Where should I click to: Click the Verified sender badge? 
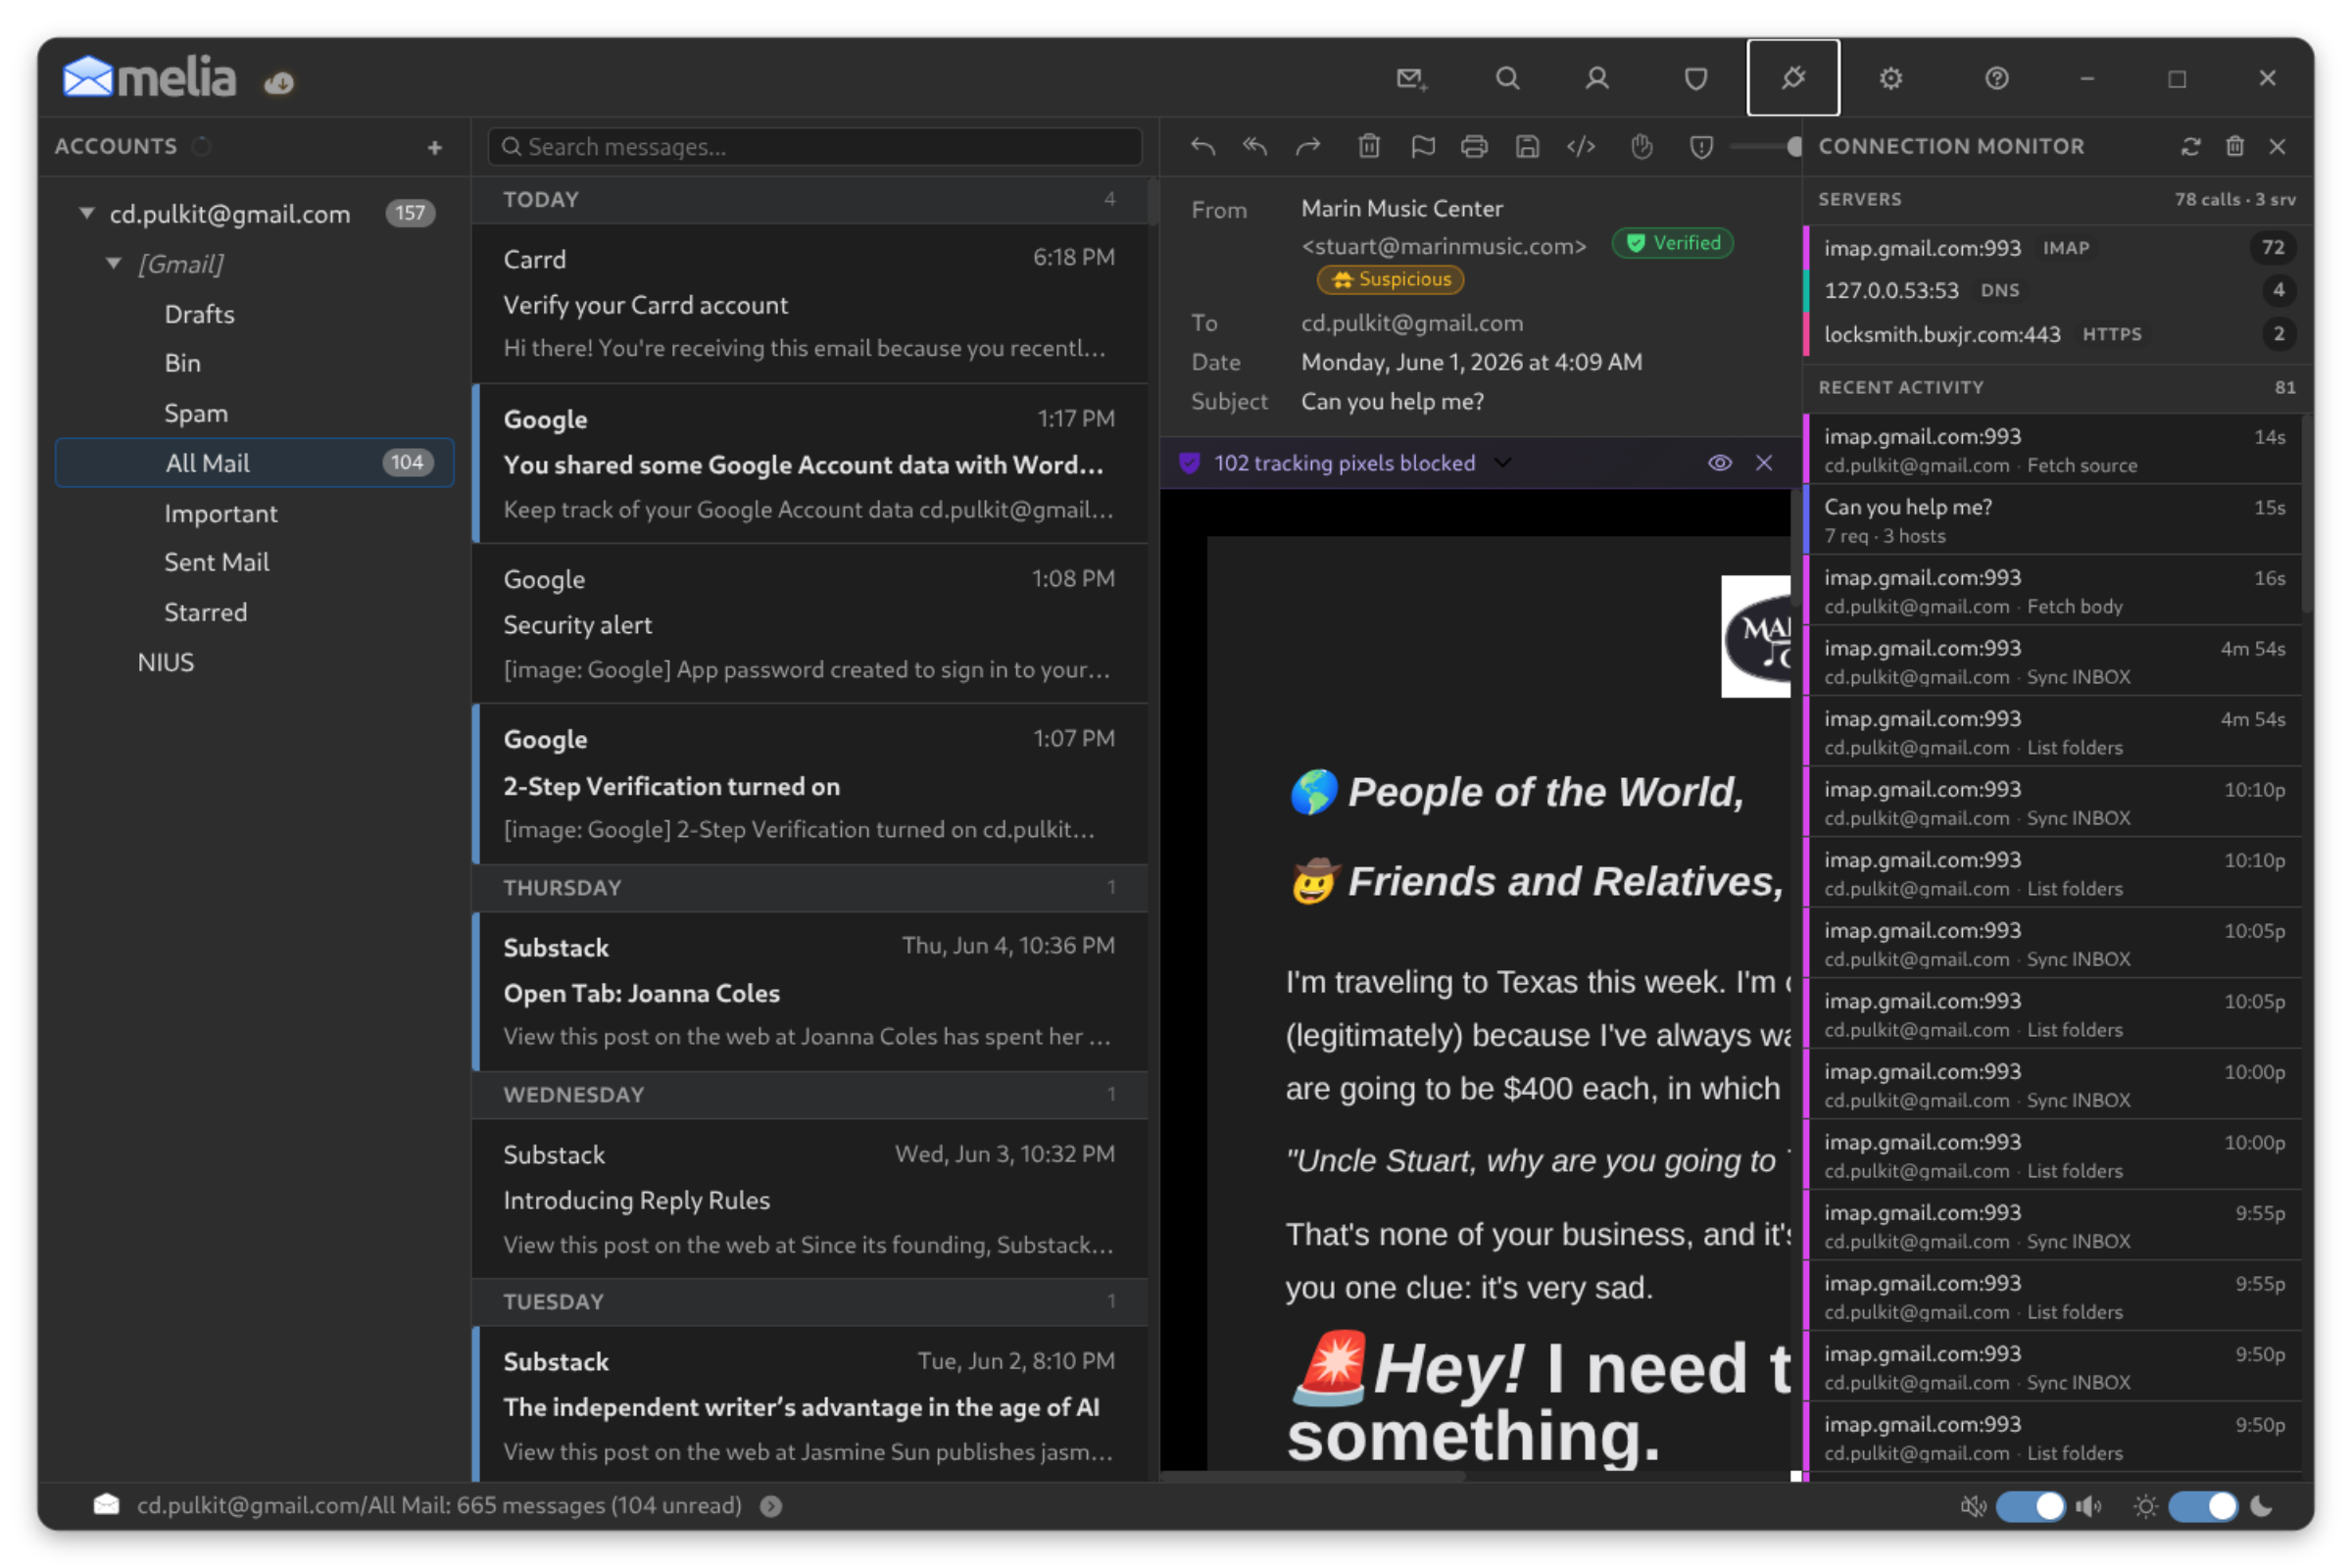click(x=1673, y=243)
